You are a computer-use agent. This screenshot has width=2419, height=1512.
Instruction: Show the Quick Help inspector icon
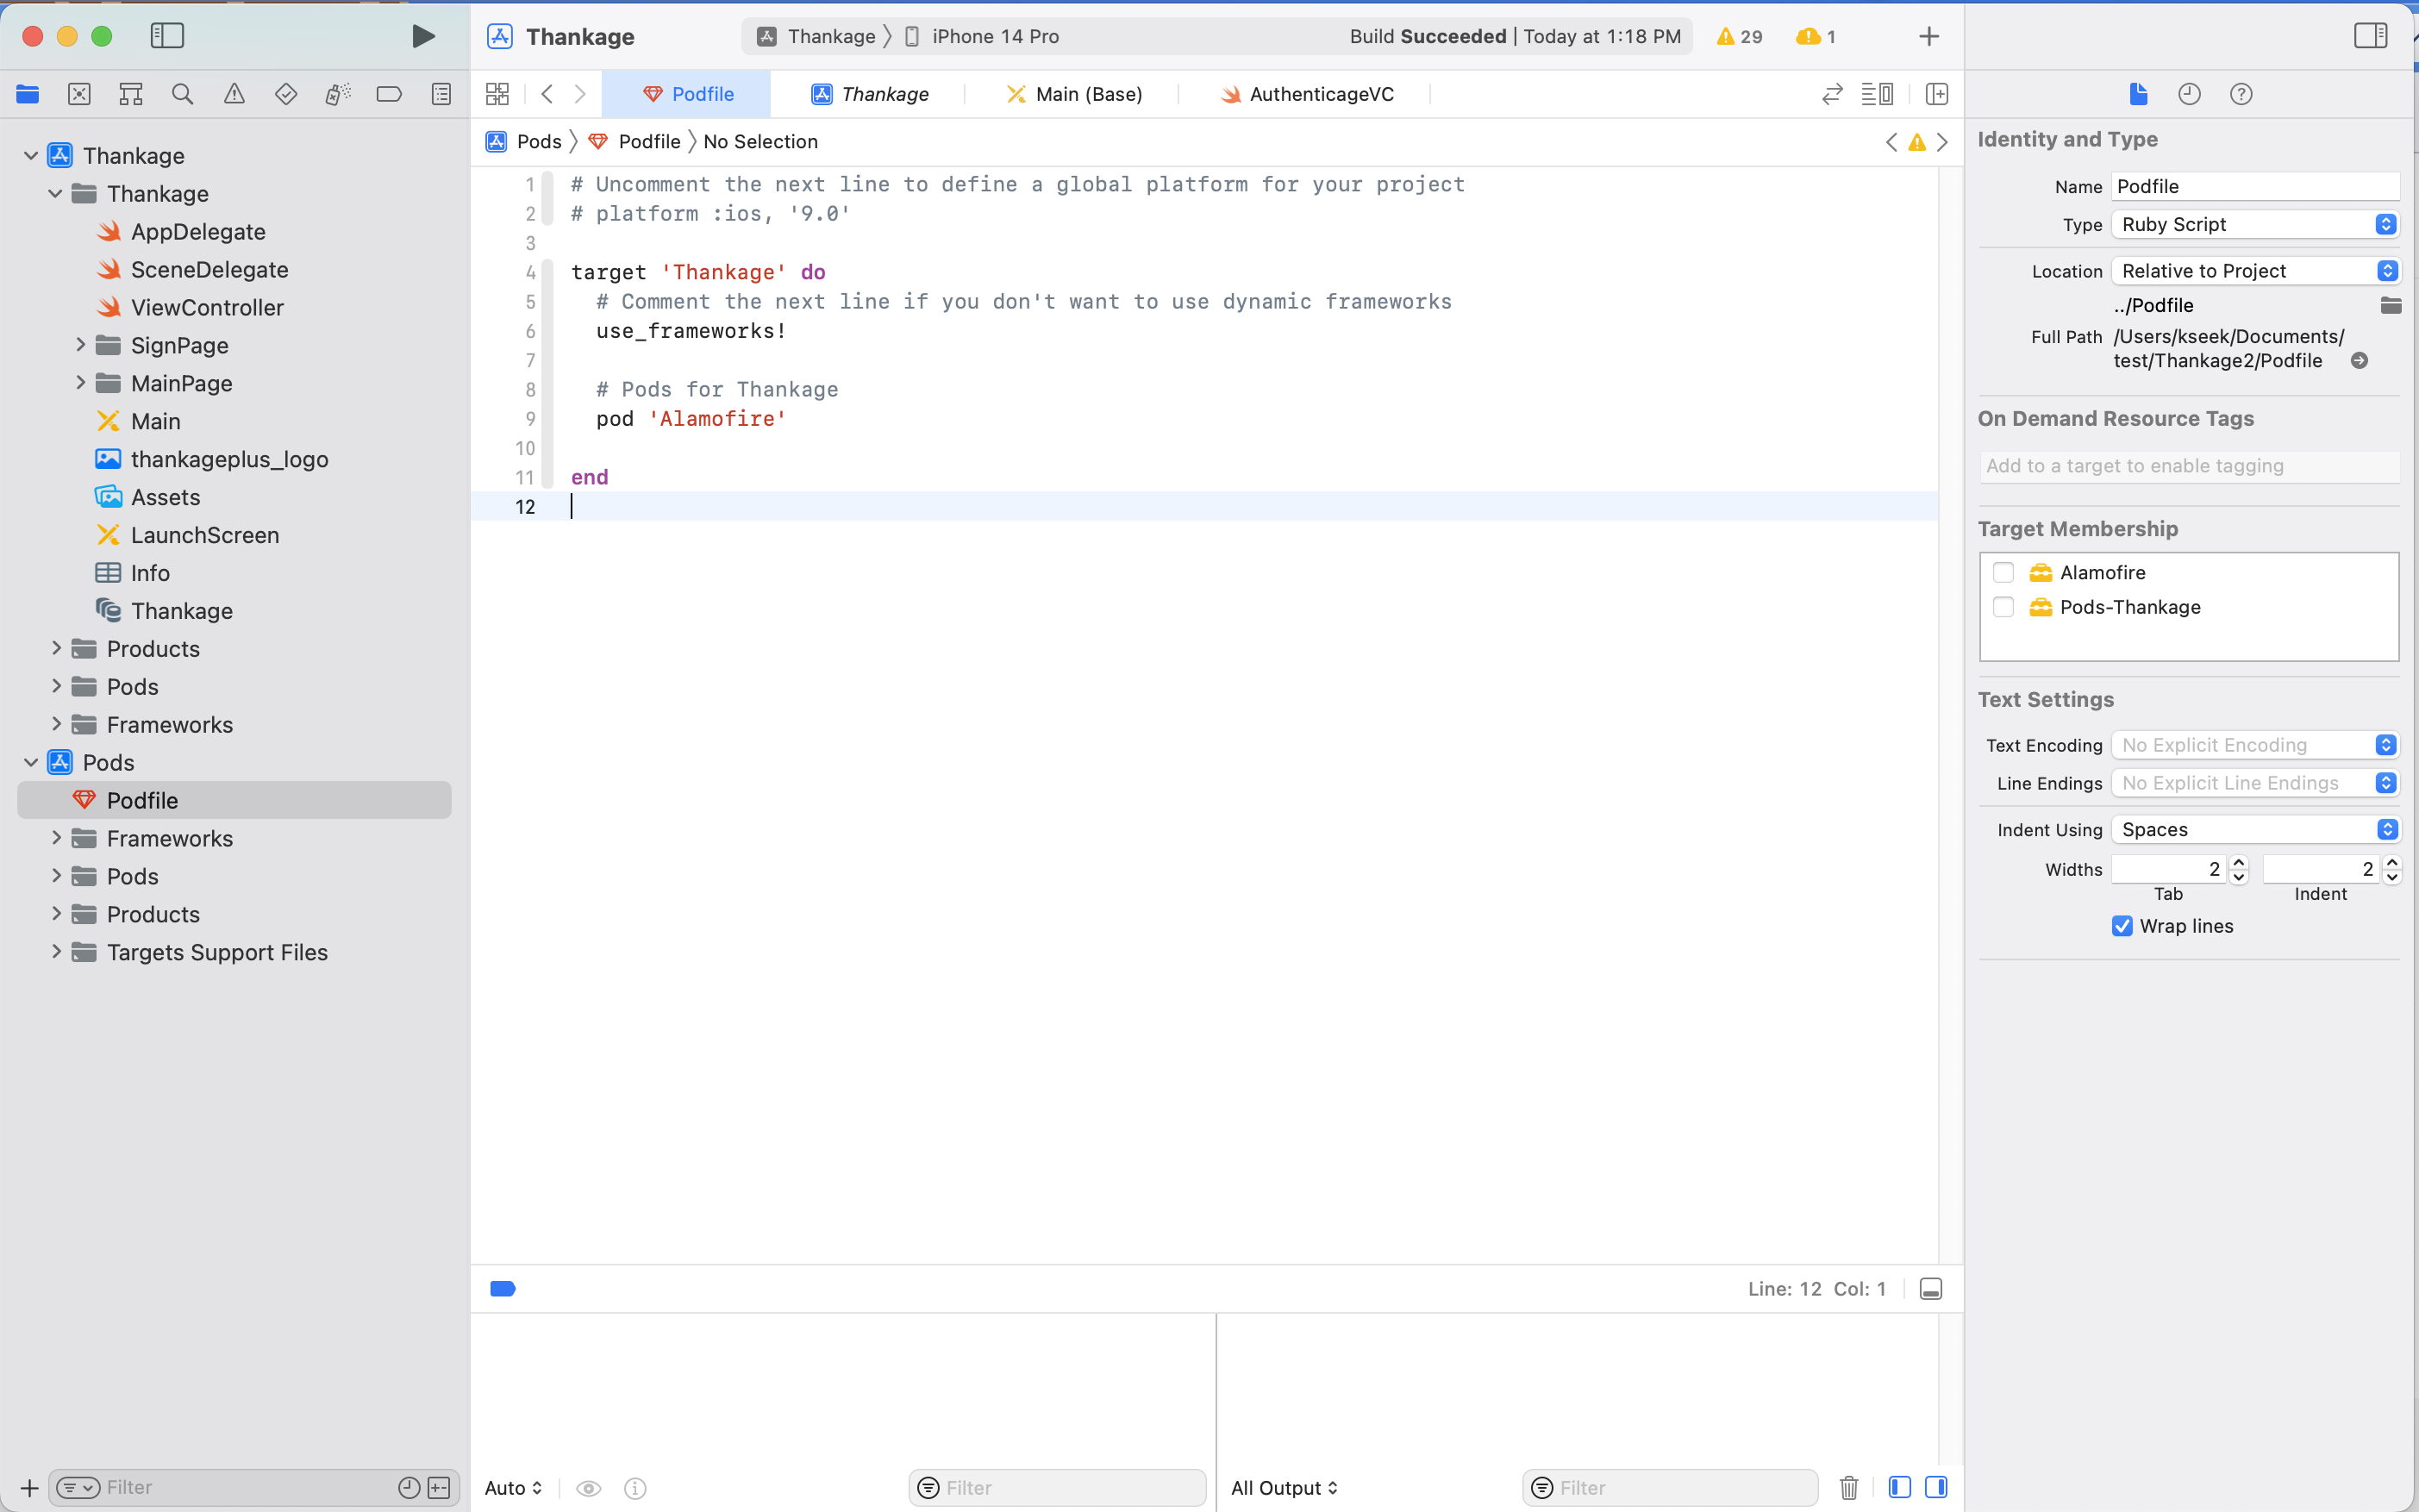[2241, 94]
